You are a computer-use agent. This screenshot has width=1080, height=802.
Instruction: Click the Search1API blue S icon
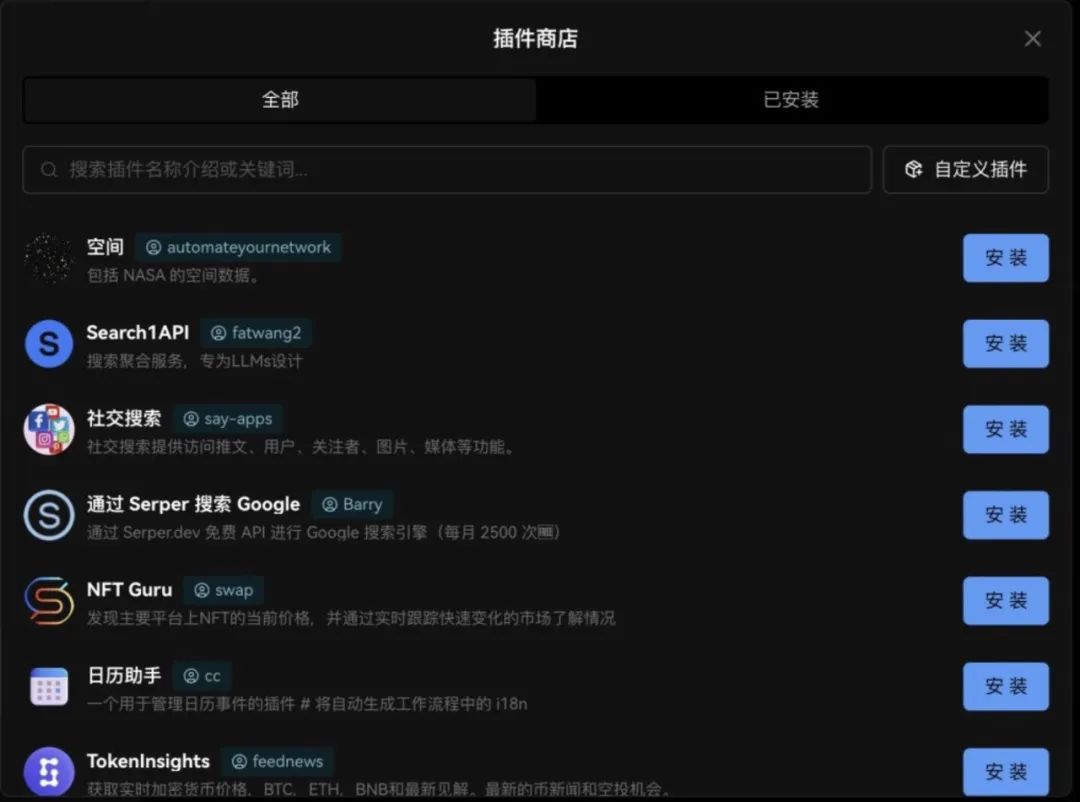pyautogui.click(x=49, y=344)
